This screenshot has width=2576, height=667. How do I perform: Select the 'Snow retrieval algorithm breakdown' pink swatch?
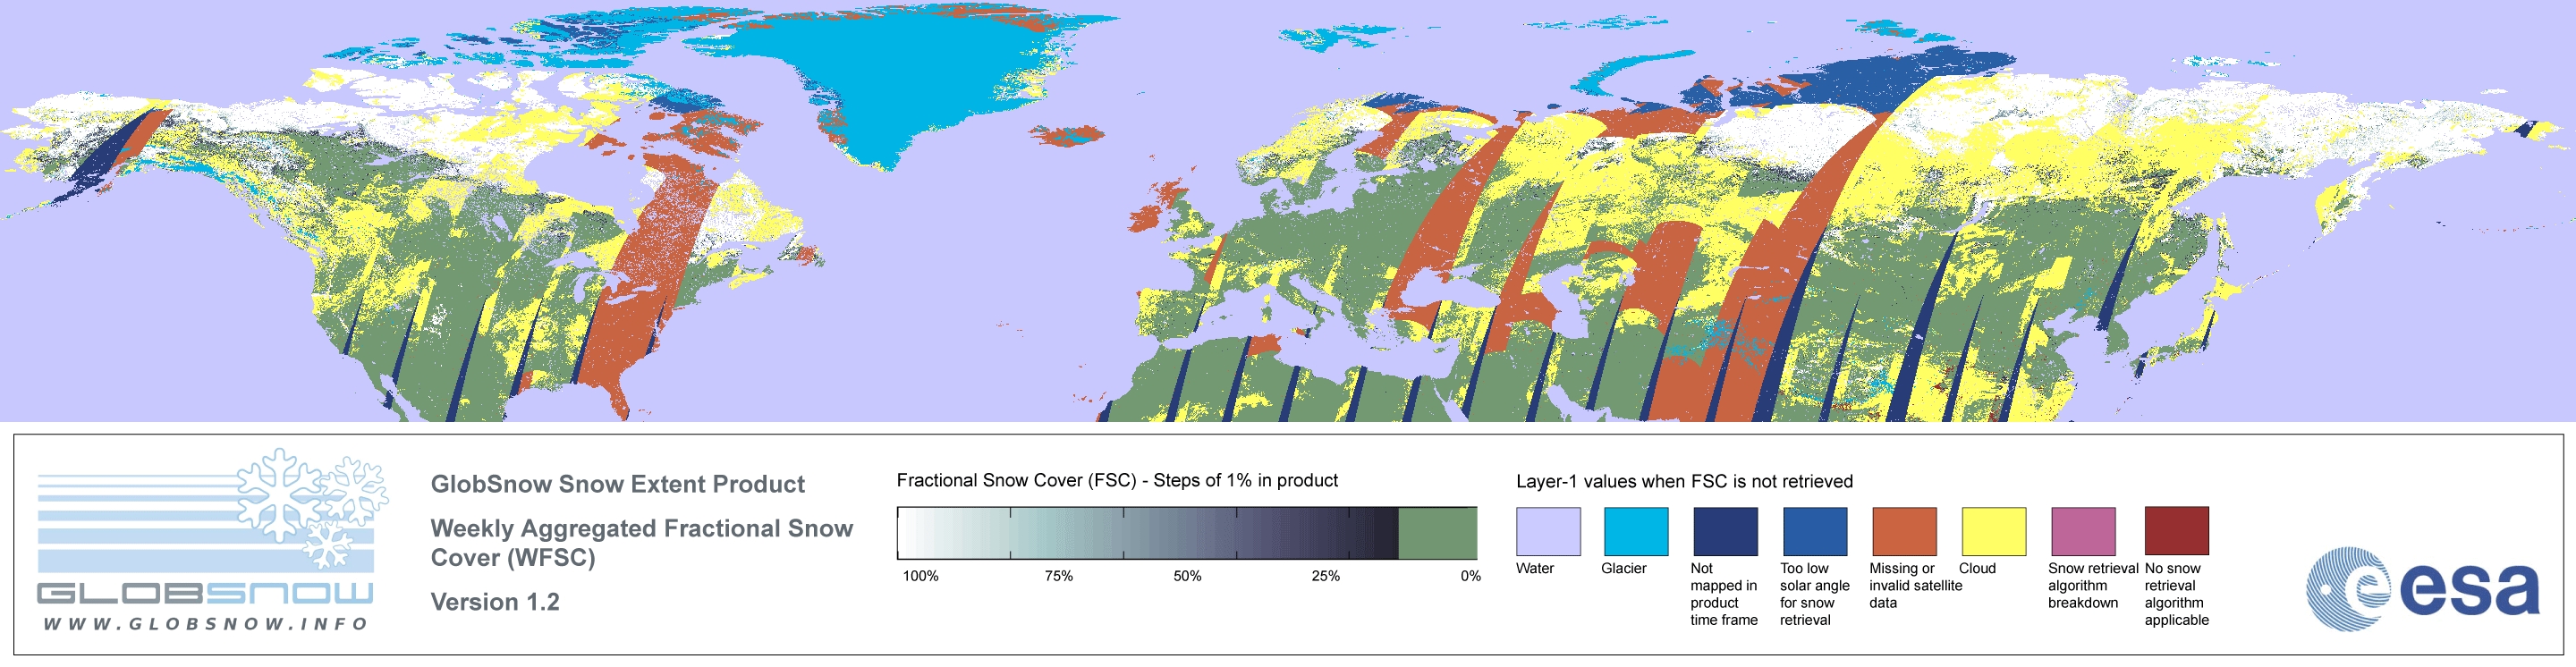(2083, 531)
